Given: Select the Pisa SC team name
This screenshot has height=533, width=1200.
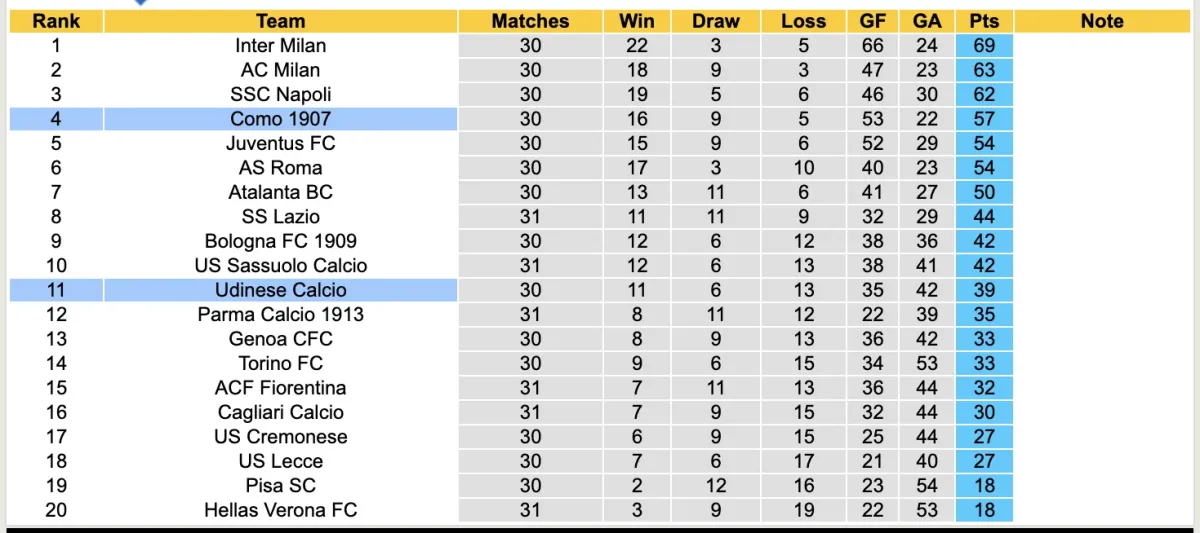Looking at the screenshot, I should click(x=280, y=485).
